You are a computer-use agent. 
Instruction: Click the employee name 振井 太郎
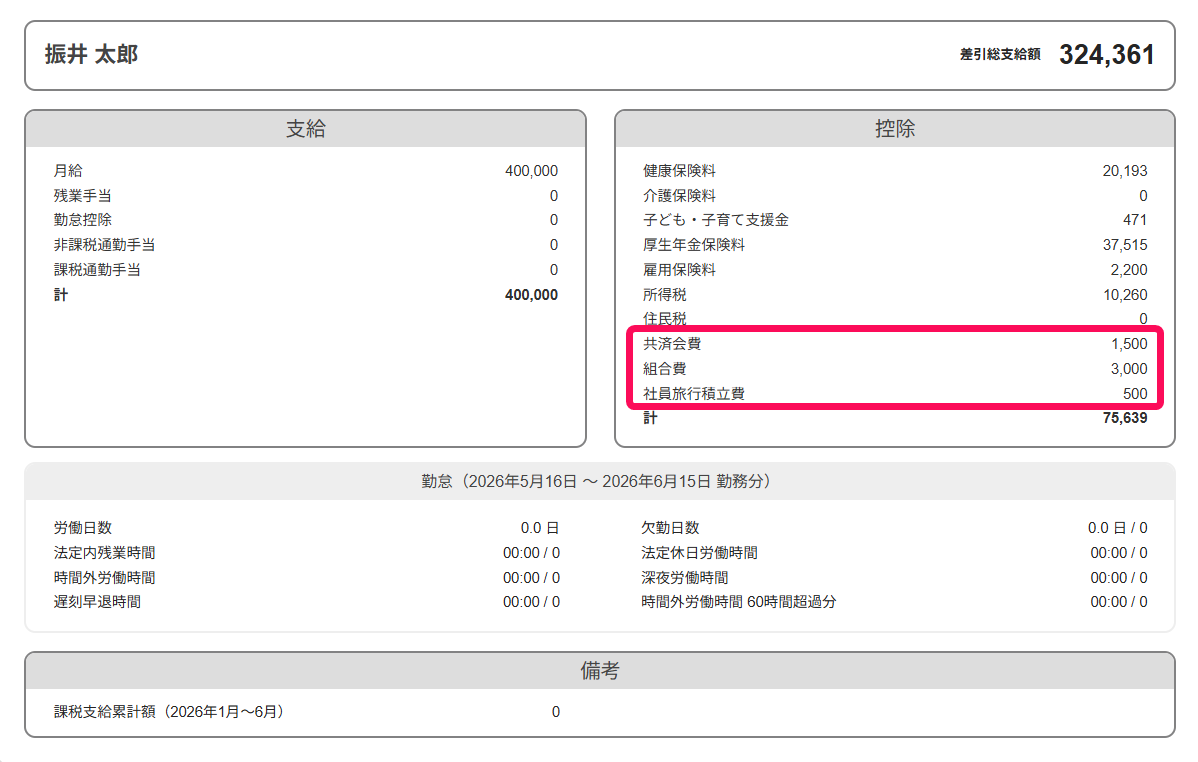pos(91,55)
